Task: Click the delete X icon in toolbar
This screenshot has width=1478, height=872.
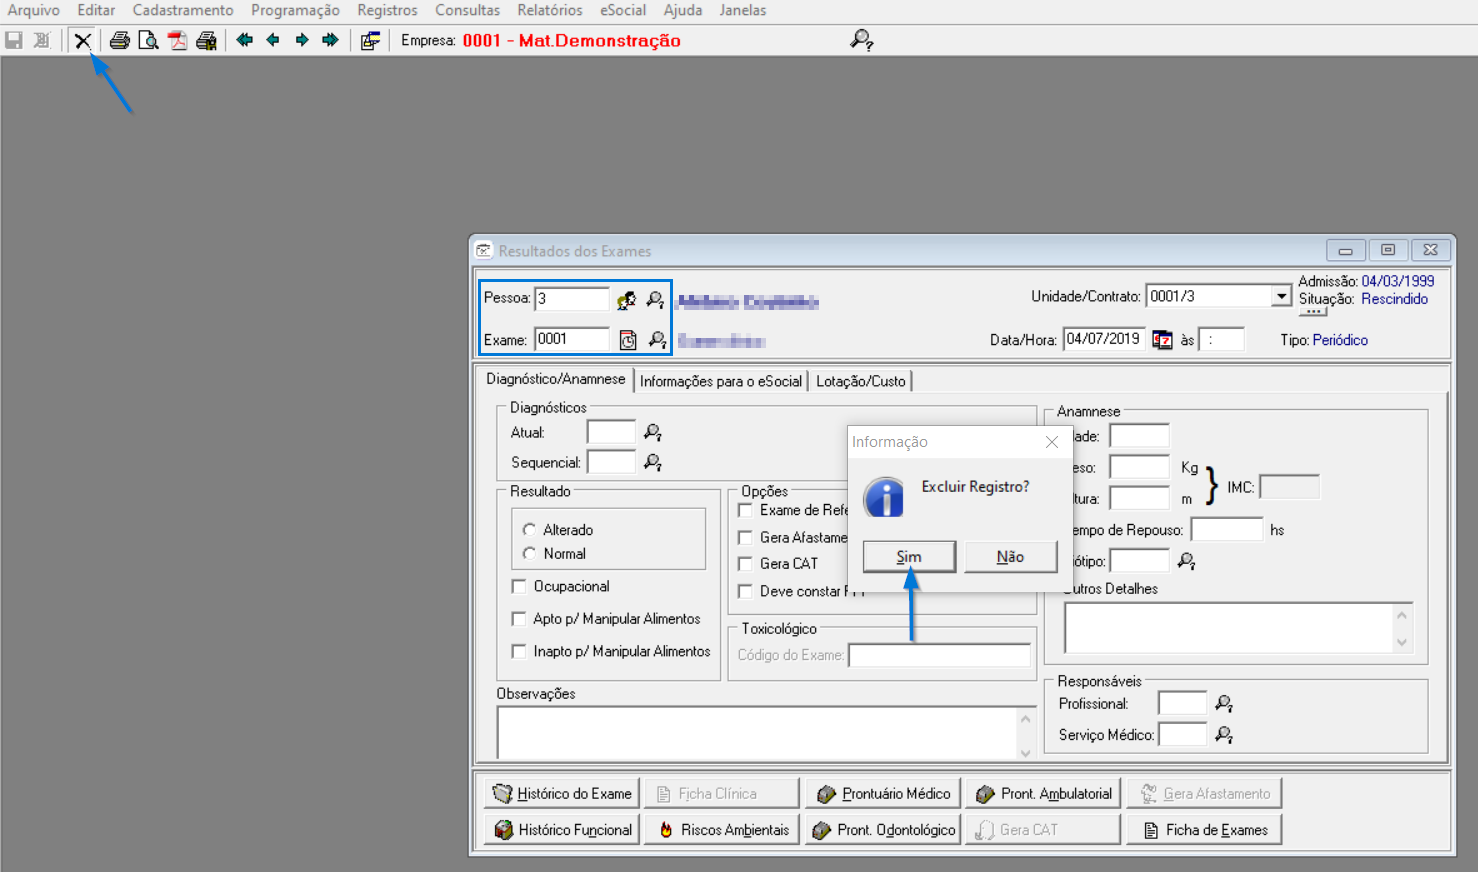Action: (x=83, y=40)
